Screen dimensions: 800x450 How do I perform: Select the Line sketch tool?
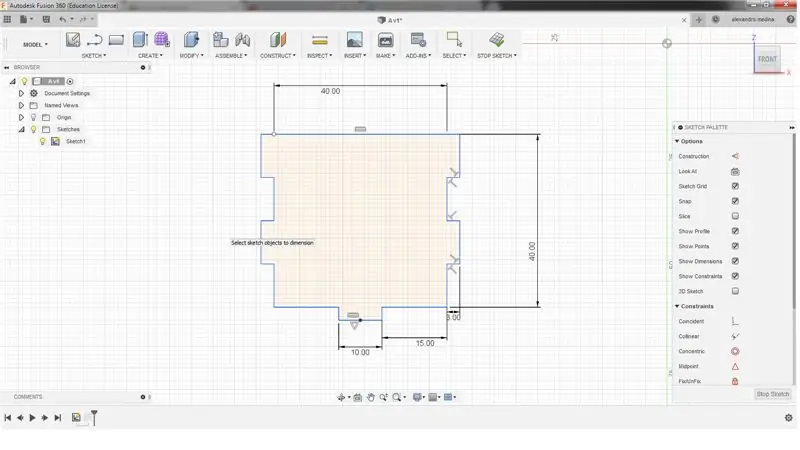94,40
